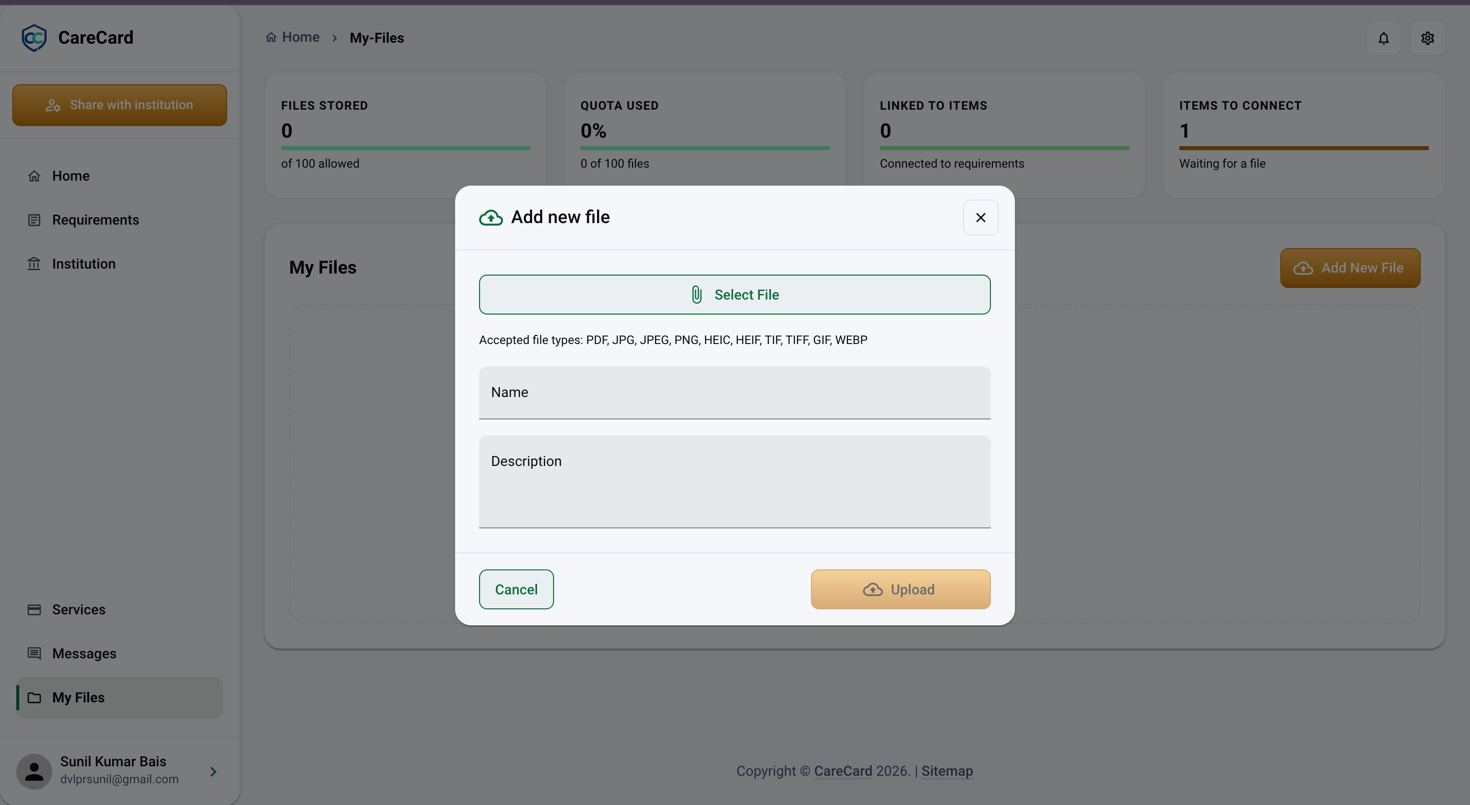Viewport: 1470px width, 805px height.
Task: Click the Upload button
Action: point(901,590)
